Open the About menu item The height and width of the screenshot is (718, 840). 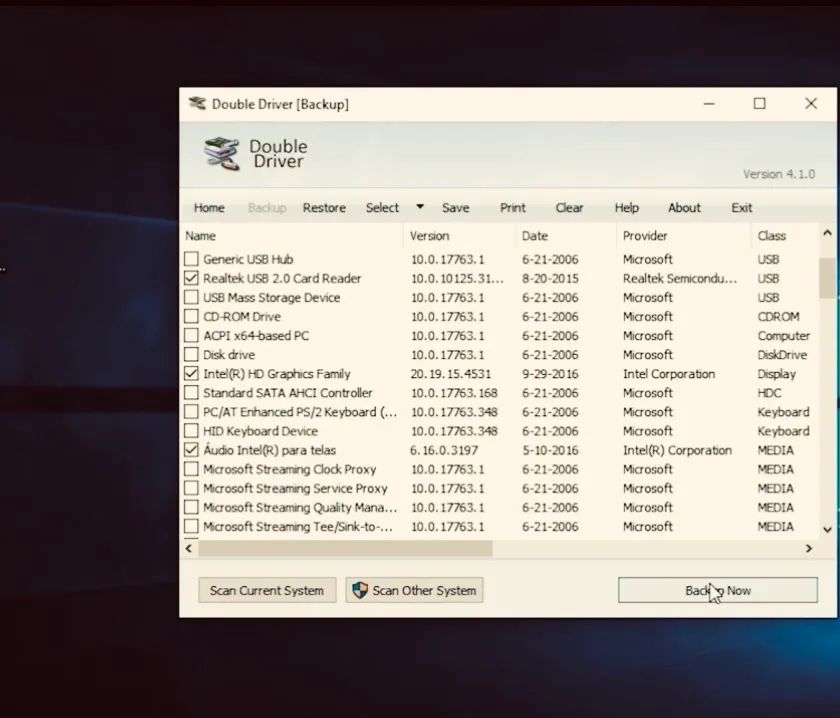(684, 208)
